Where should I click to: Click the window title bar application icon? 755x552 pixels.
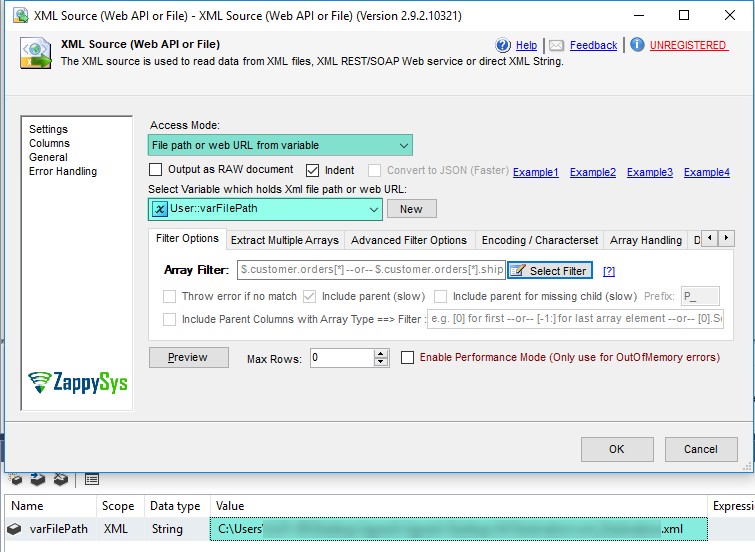(21, 15)
